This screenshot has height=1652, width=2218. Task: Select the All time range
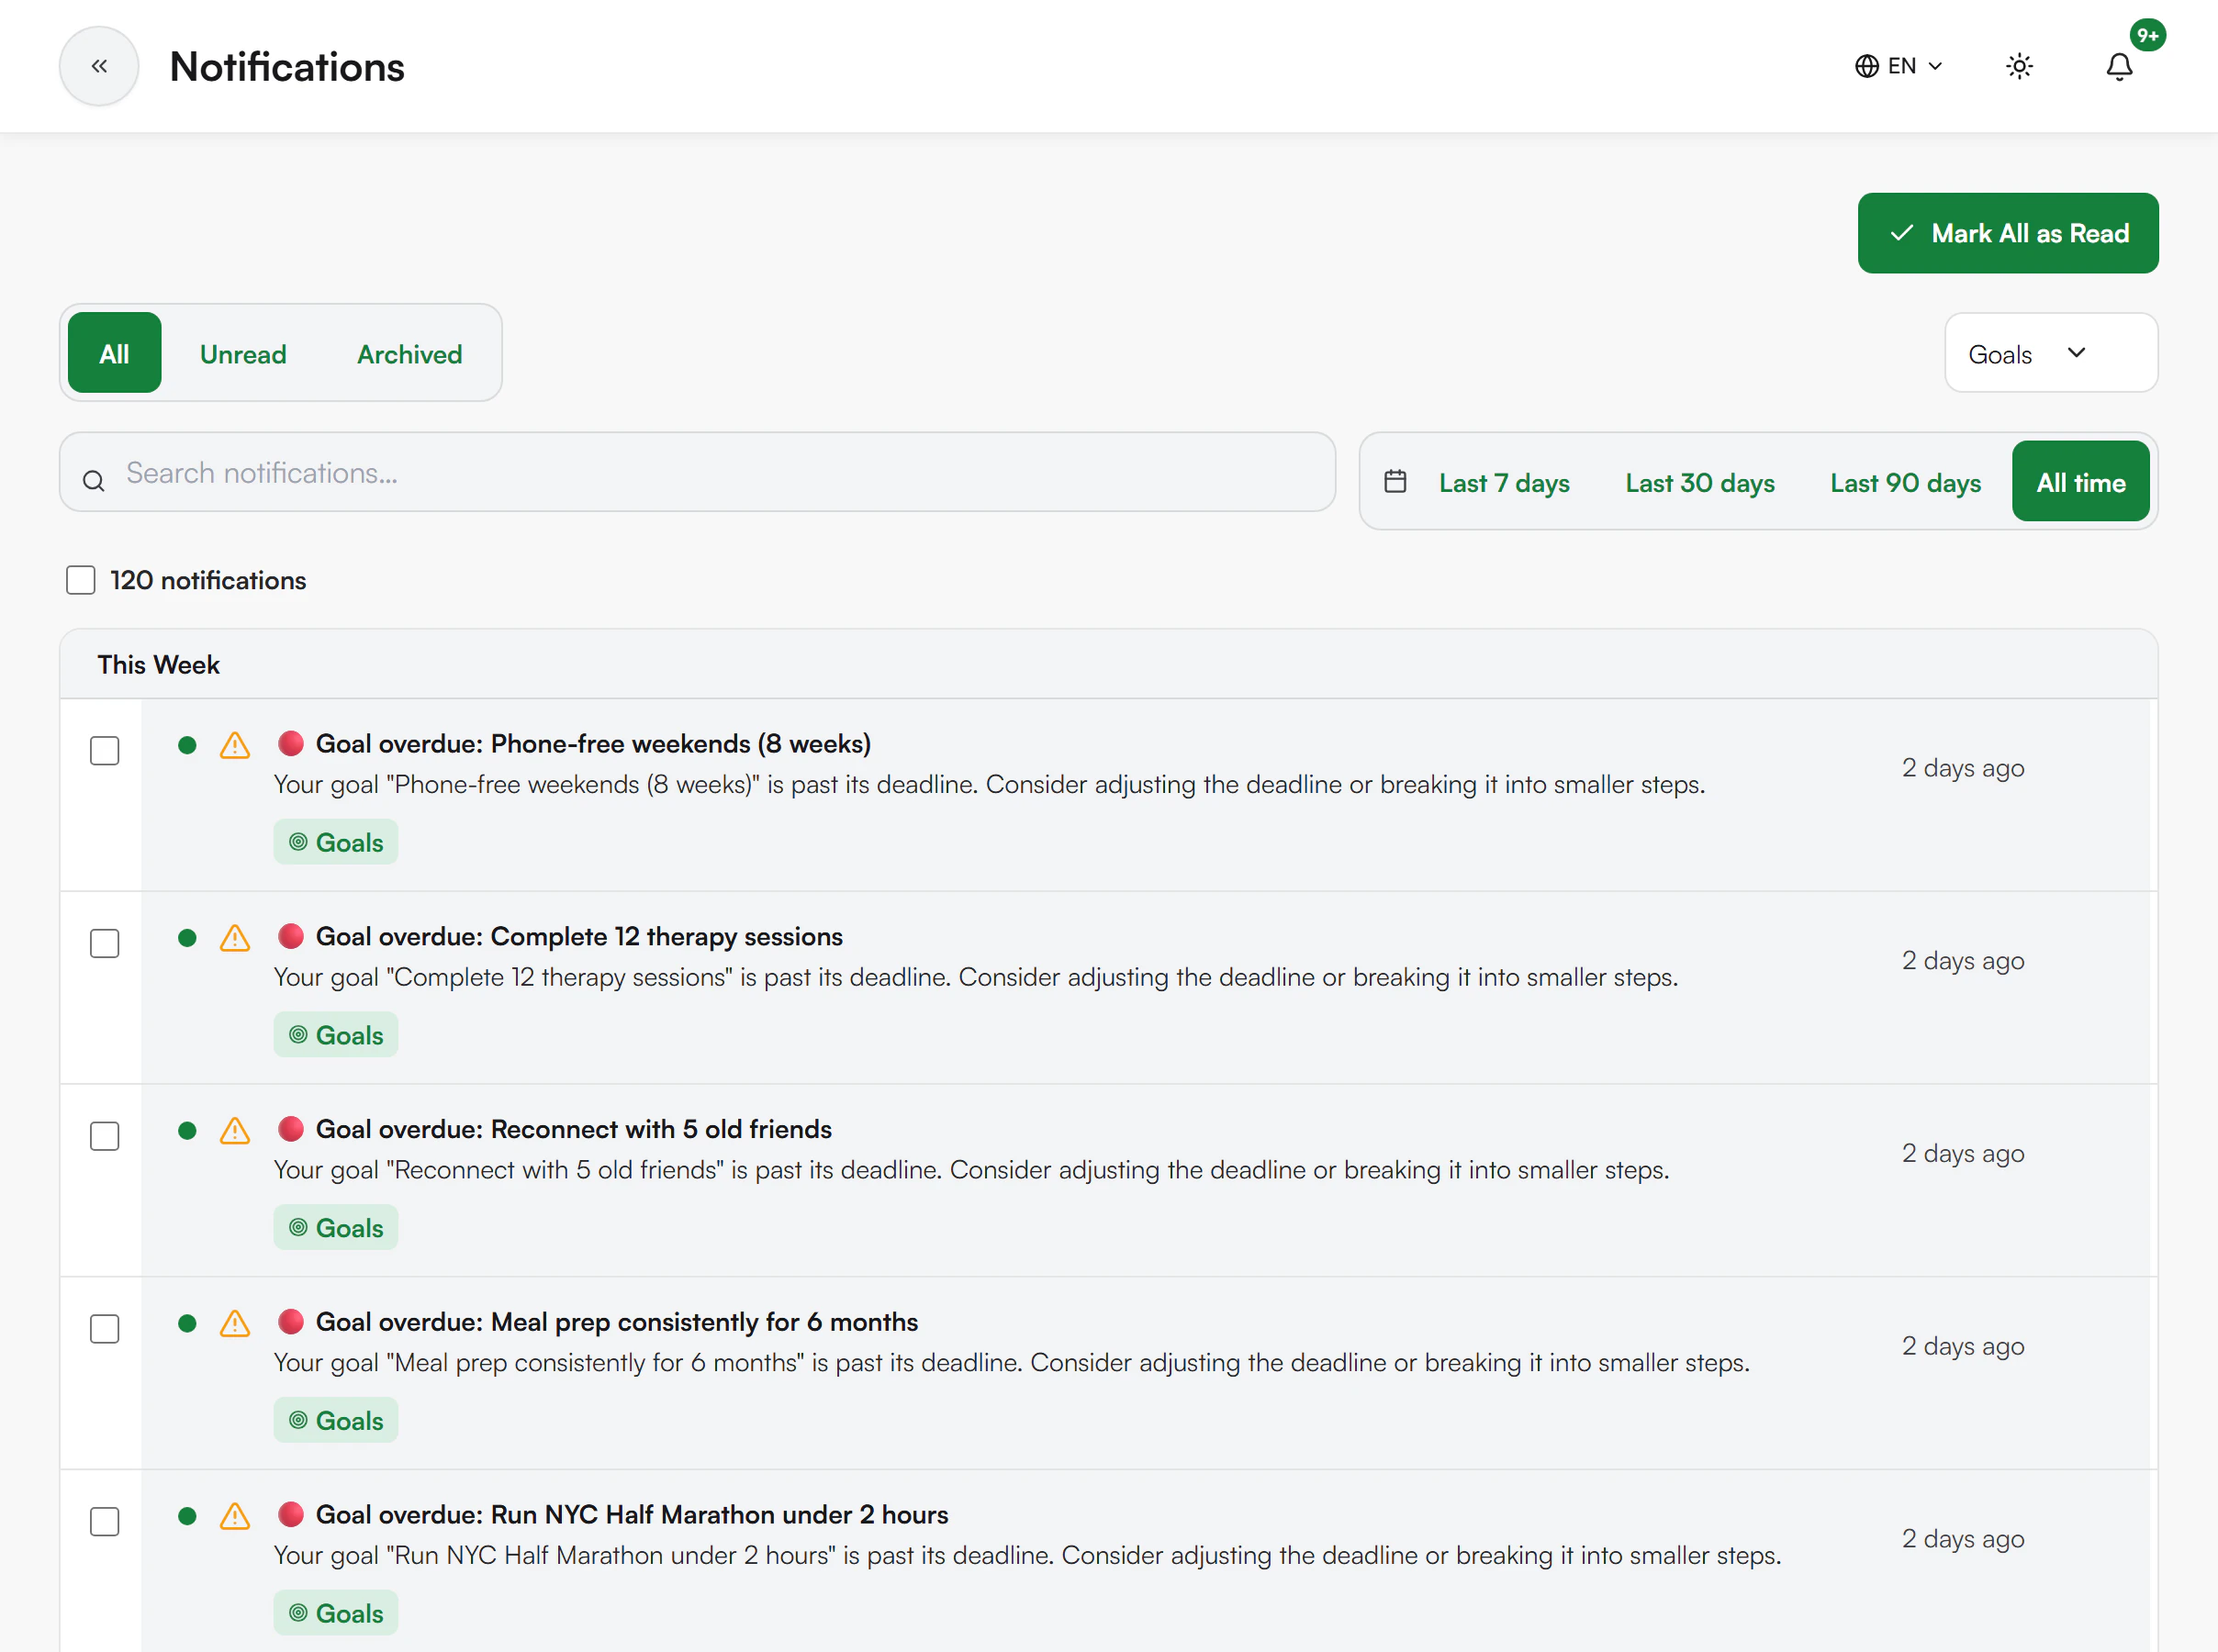(x=2081, y=482)
